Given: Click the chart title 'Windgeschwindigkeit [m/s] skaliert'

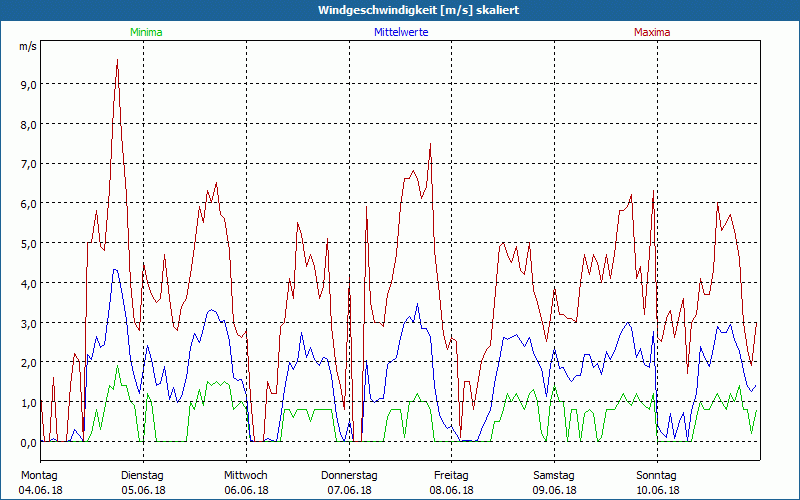Looking at the screenshot, I should [418, 10].
